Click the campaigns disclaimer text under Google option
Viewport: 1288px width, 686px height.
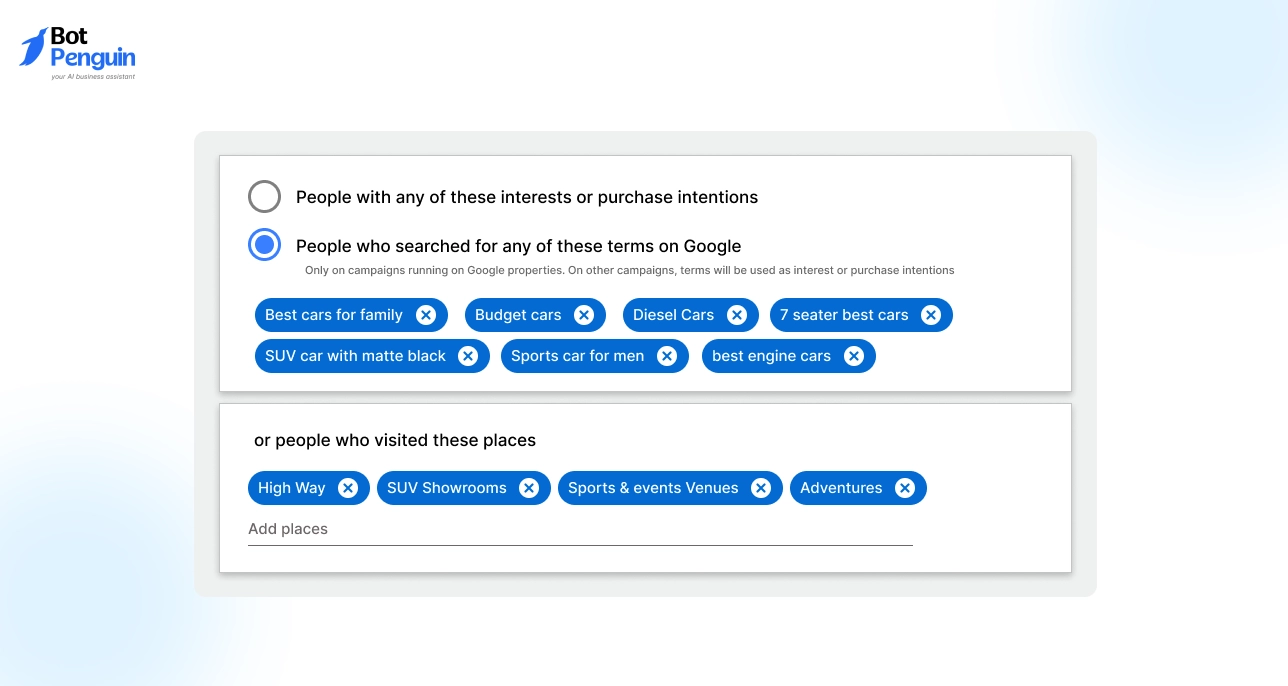[x=629, y=270]
